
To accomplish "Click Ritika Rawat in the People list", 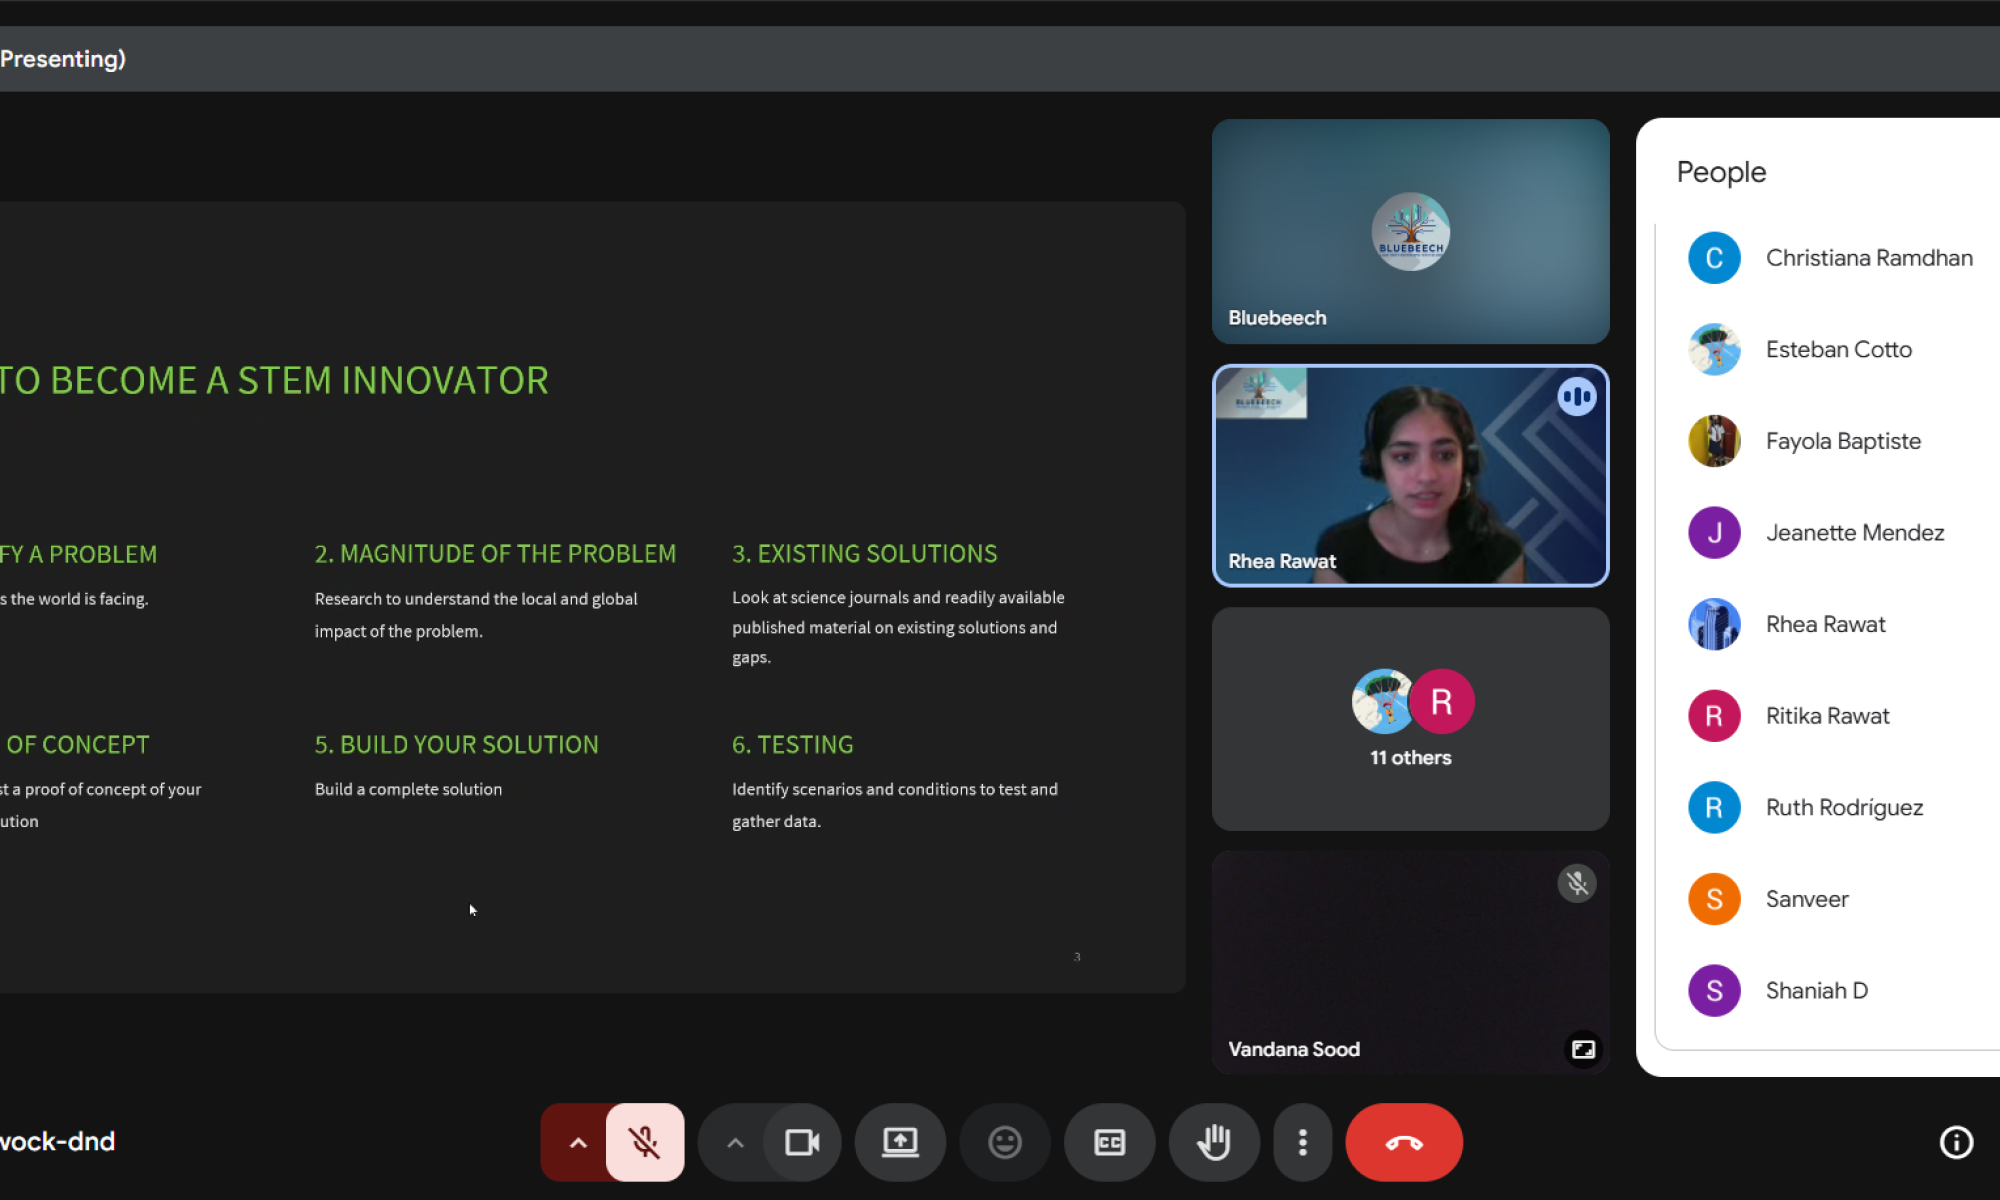I will (x=1830, y=716).
